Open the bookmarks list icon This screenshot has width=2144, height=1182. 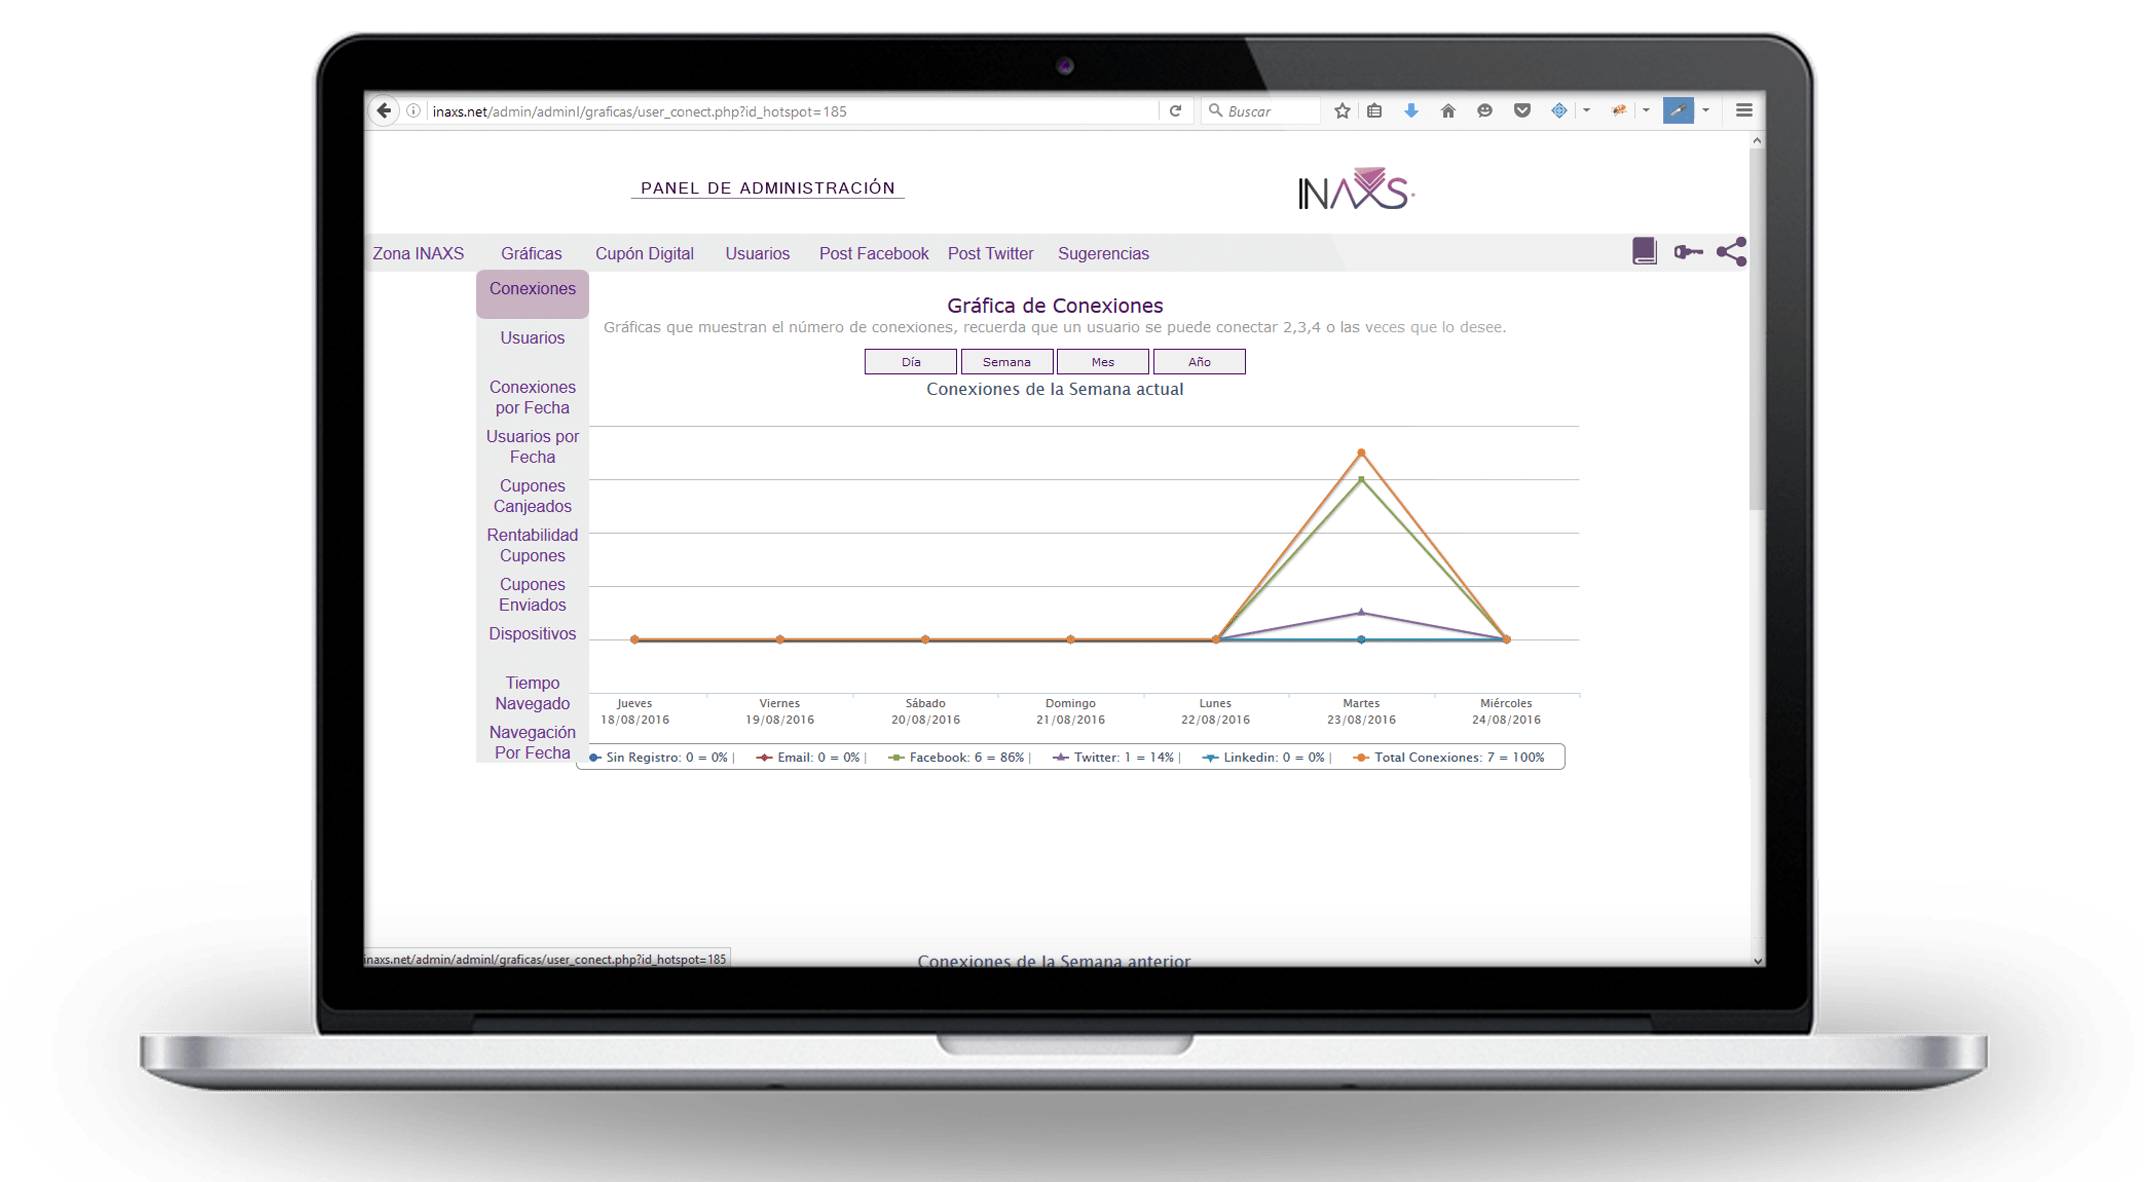coord(1375,111)
